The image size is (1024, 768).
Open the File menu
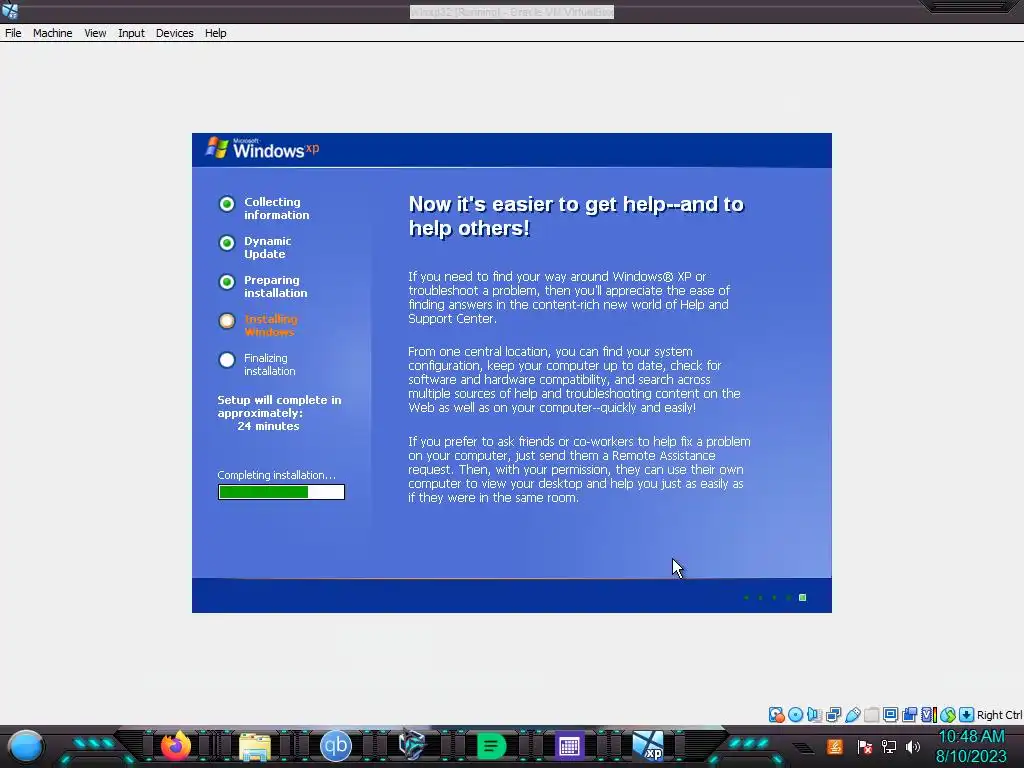pos(13,33)
